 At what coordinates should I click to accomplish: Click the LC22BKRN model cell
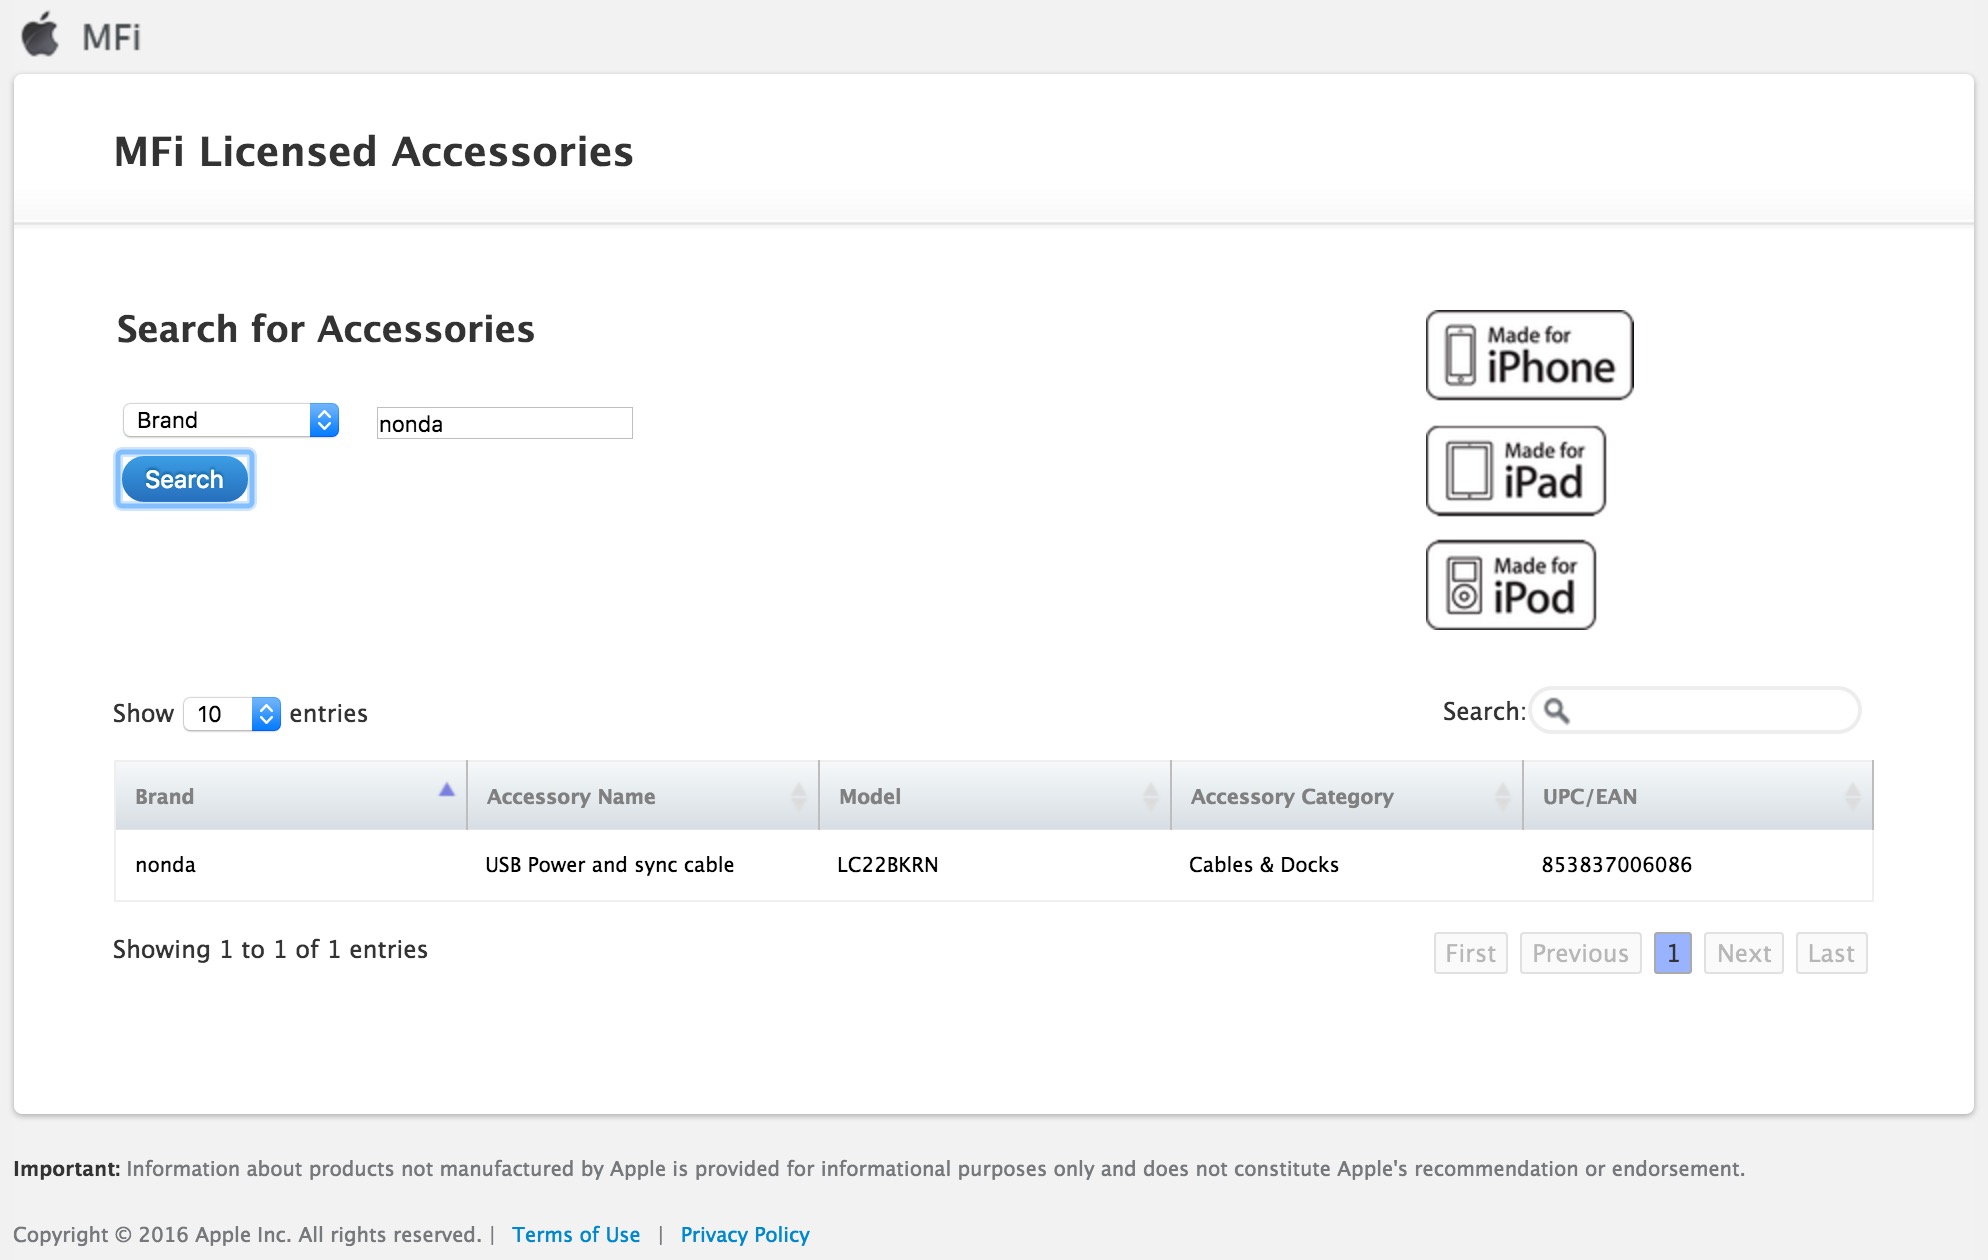888,865
